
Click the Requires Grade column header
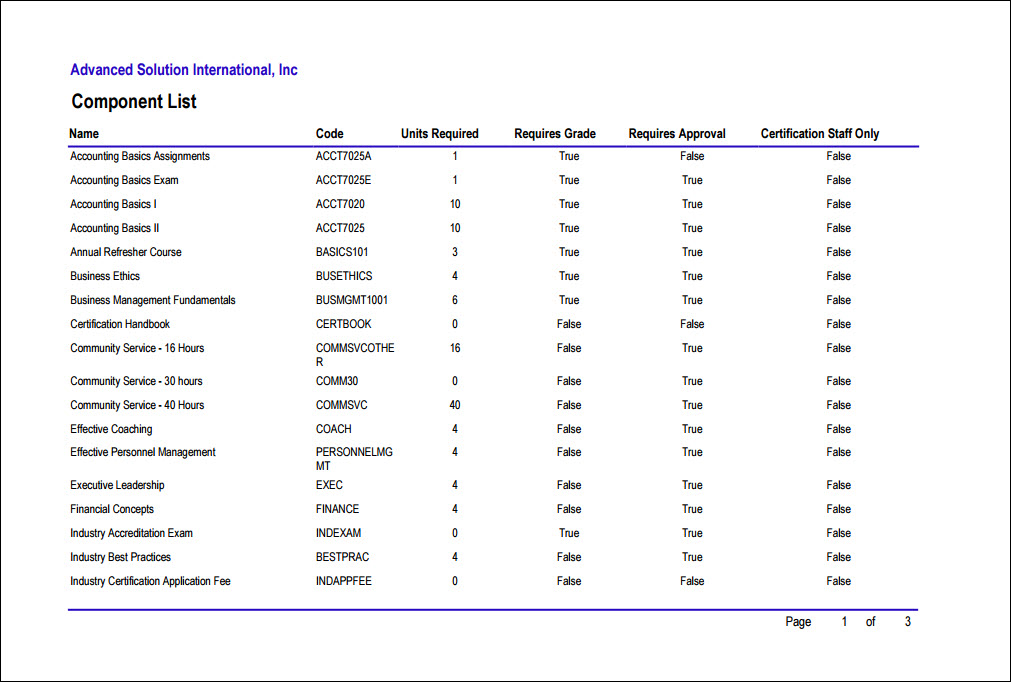tap(555, 133)
